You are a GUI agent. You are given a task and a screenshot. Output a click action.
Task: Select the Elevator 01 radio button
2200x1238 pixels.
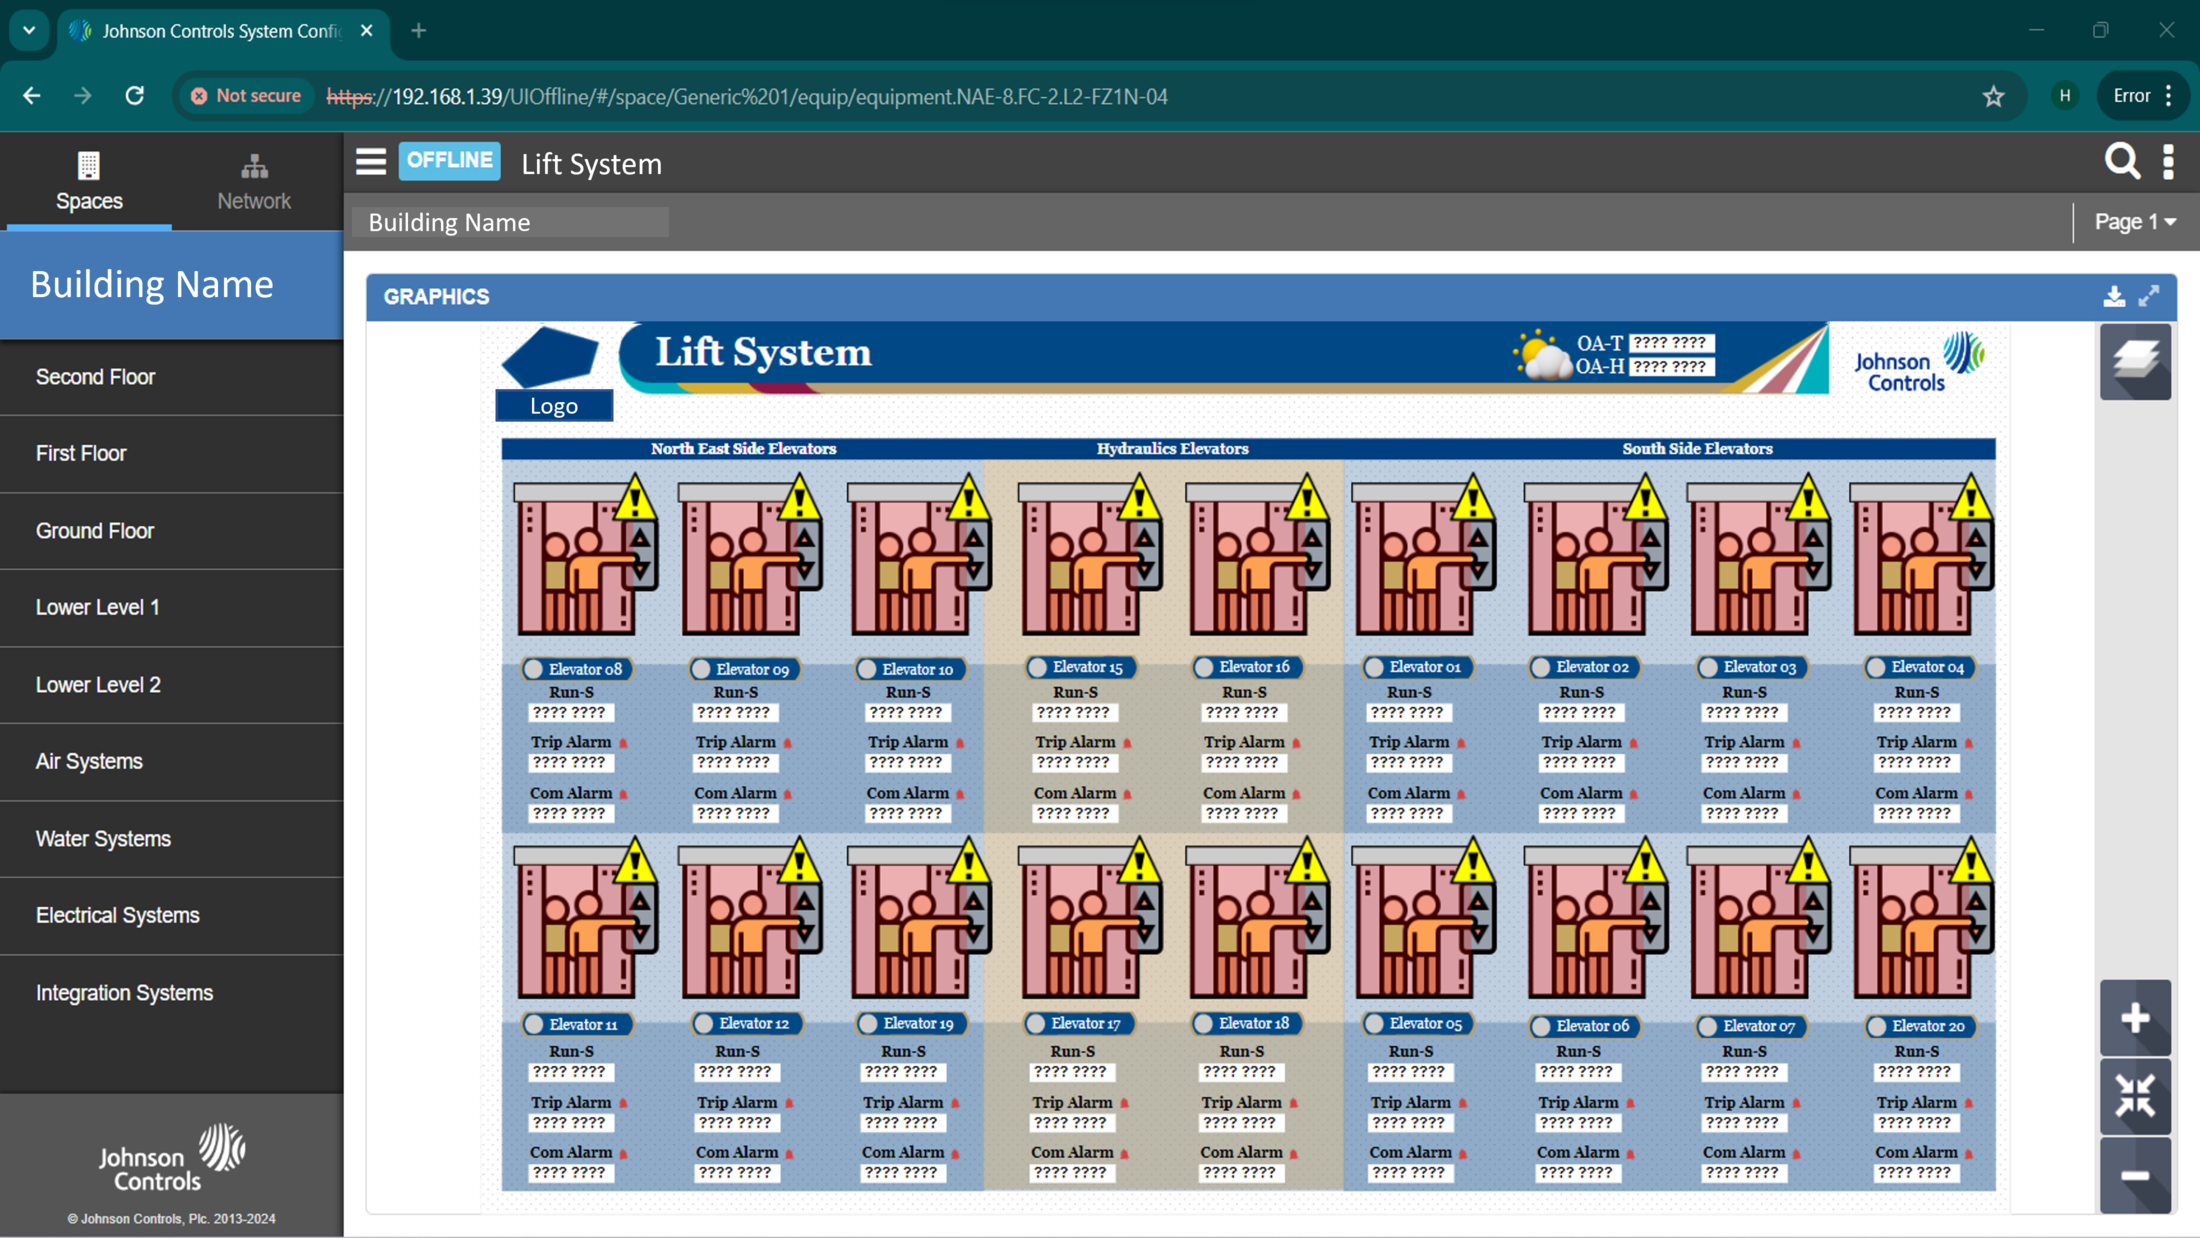1376,667
